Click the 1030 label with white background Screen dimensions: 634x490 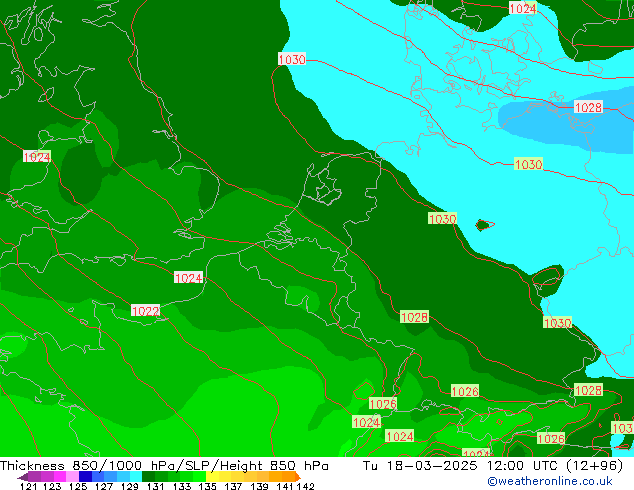click(292, 59)
